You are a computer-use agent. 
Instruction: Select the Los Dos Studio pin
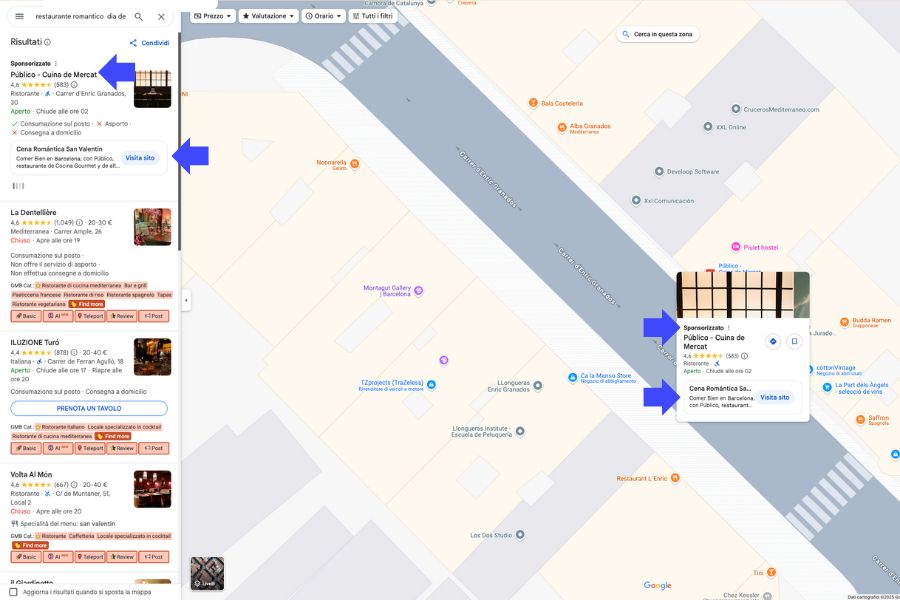[520, 535]
